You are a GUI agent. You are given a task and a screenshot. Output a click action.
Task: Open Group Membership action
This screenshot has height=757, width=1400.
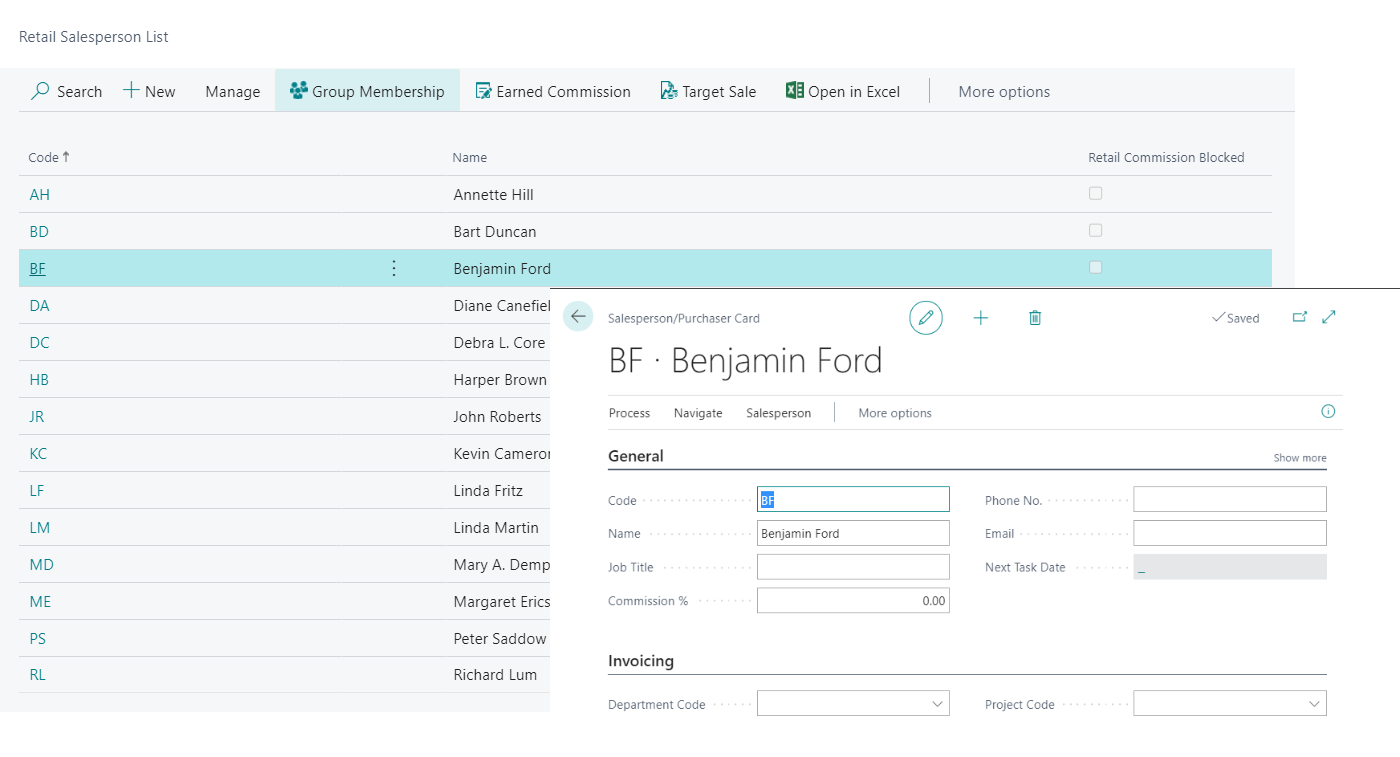pos(367,91)
